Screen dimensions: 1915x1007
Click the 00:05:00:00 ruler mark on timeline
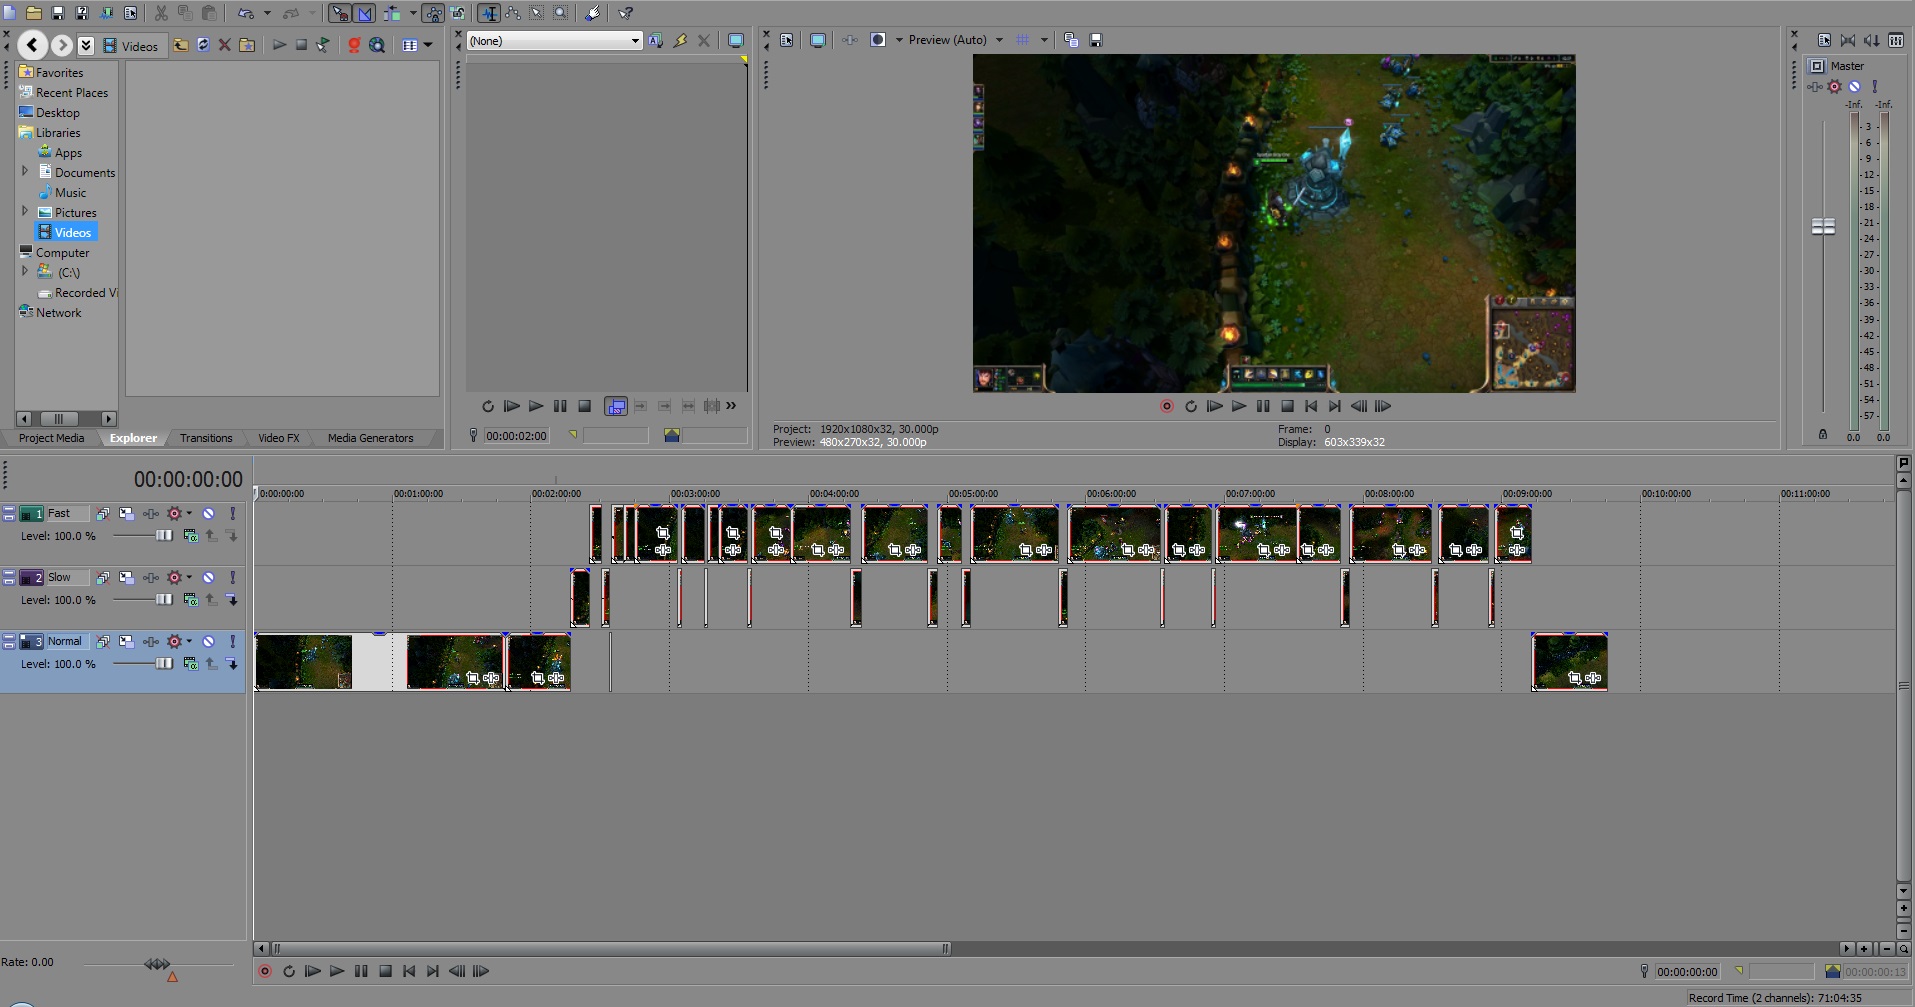(973, 494)
